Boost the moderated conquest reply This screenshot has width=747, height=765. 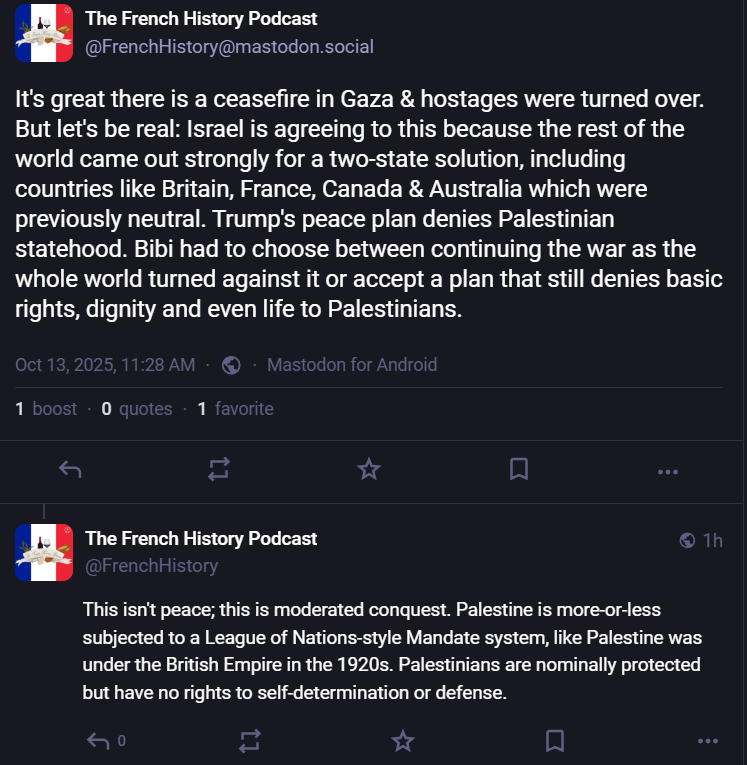(x=250, y=741)
